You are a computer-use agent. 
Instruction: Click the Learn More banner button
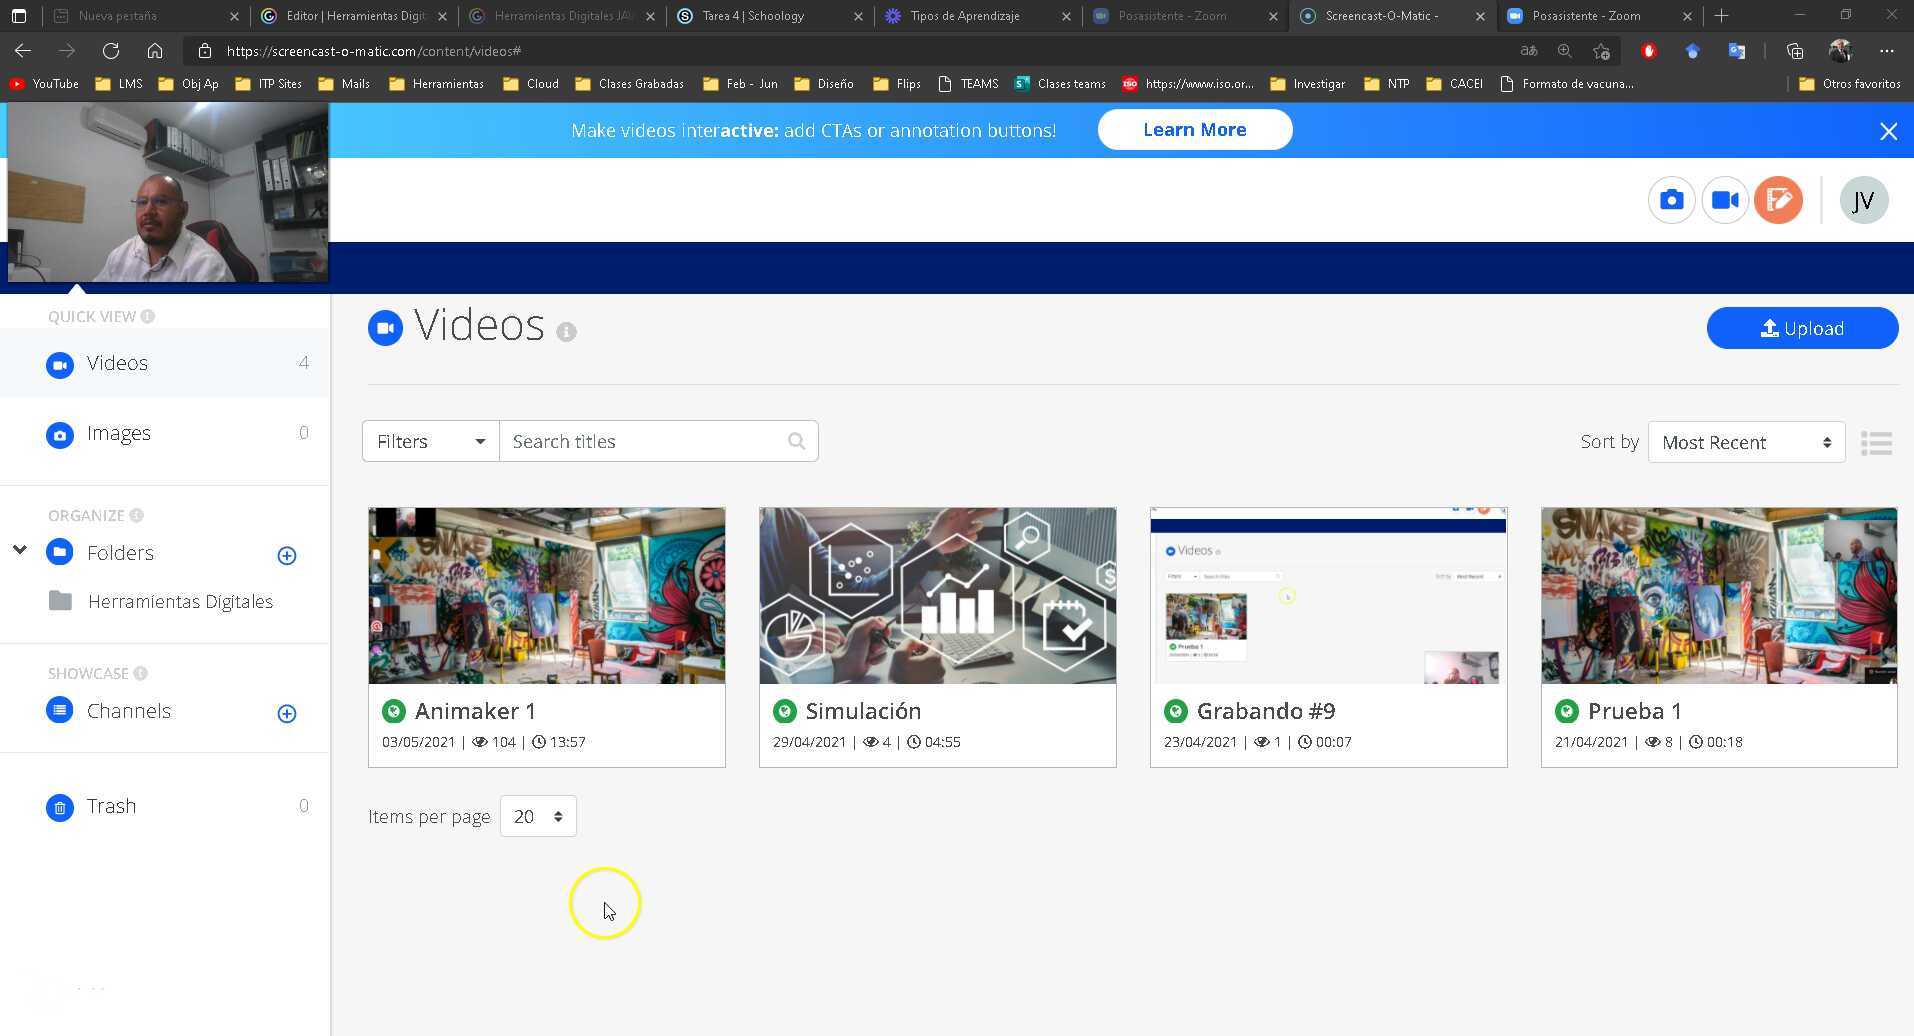[x=1195, y=129]
